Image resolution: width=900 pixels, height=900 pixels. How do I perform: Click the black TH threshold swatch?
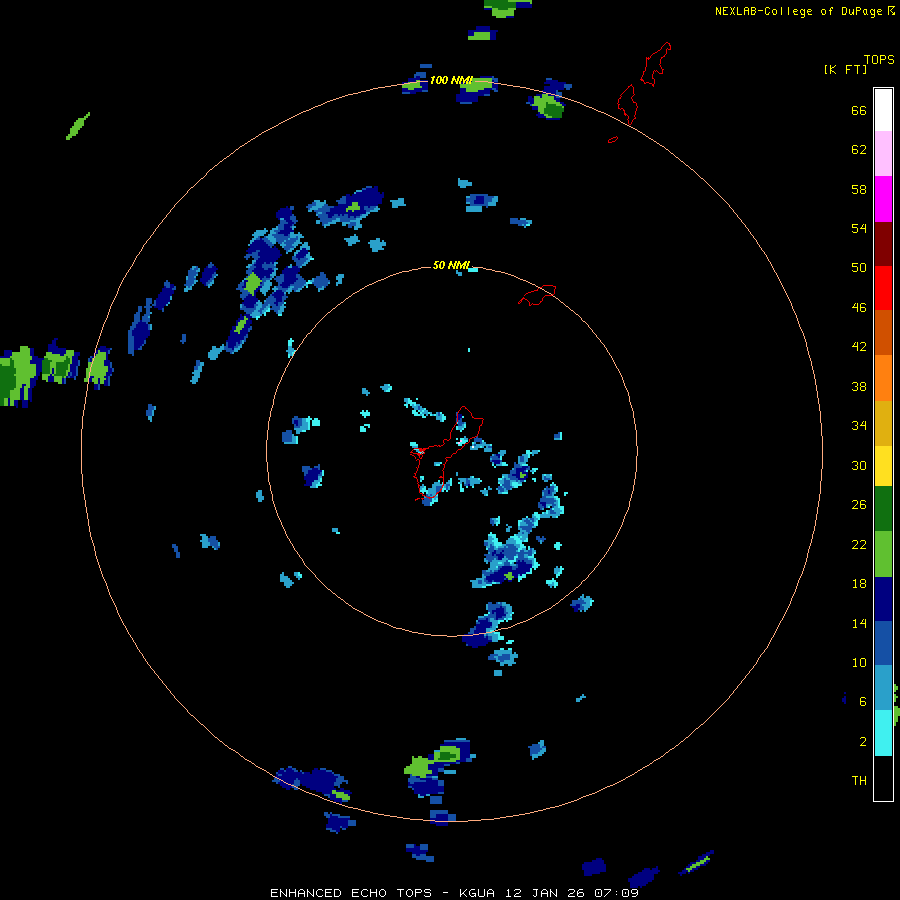click(x=883, y=778)
